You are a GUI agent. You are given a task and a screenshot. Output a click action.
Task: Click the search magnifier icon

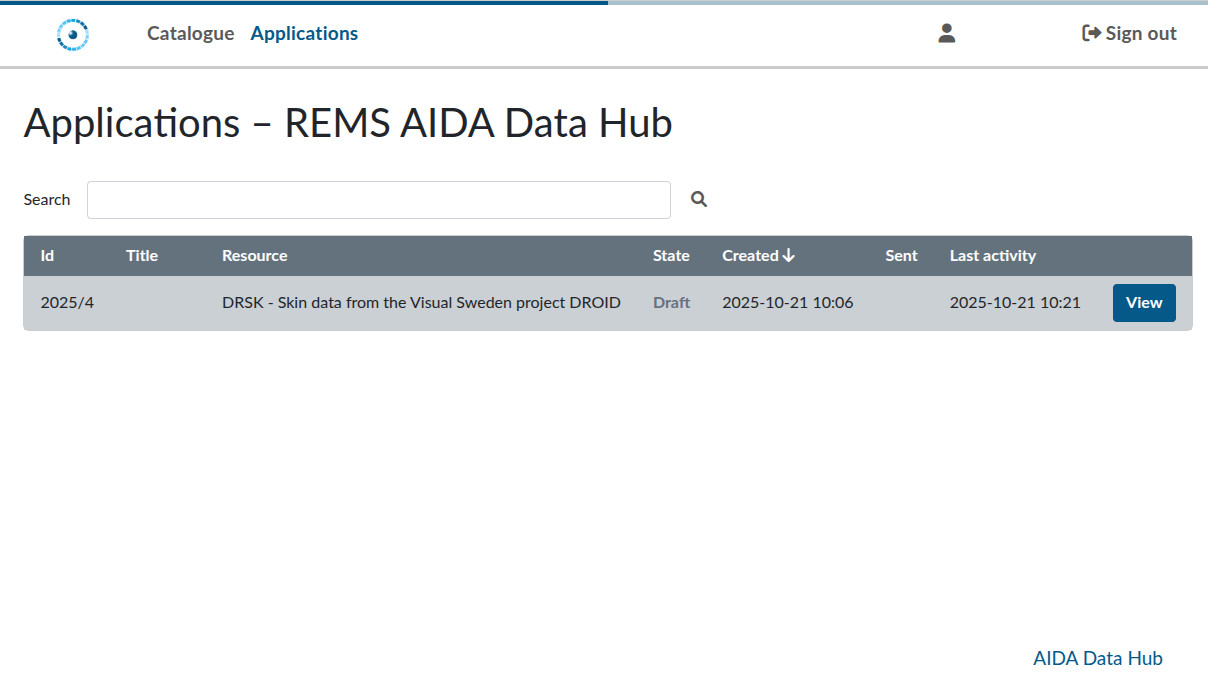pyautogui.click(x=699, y=200)
